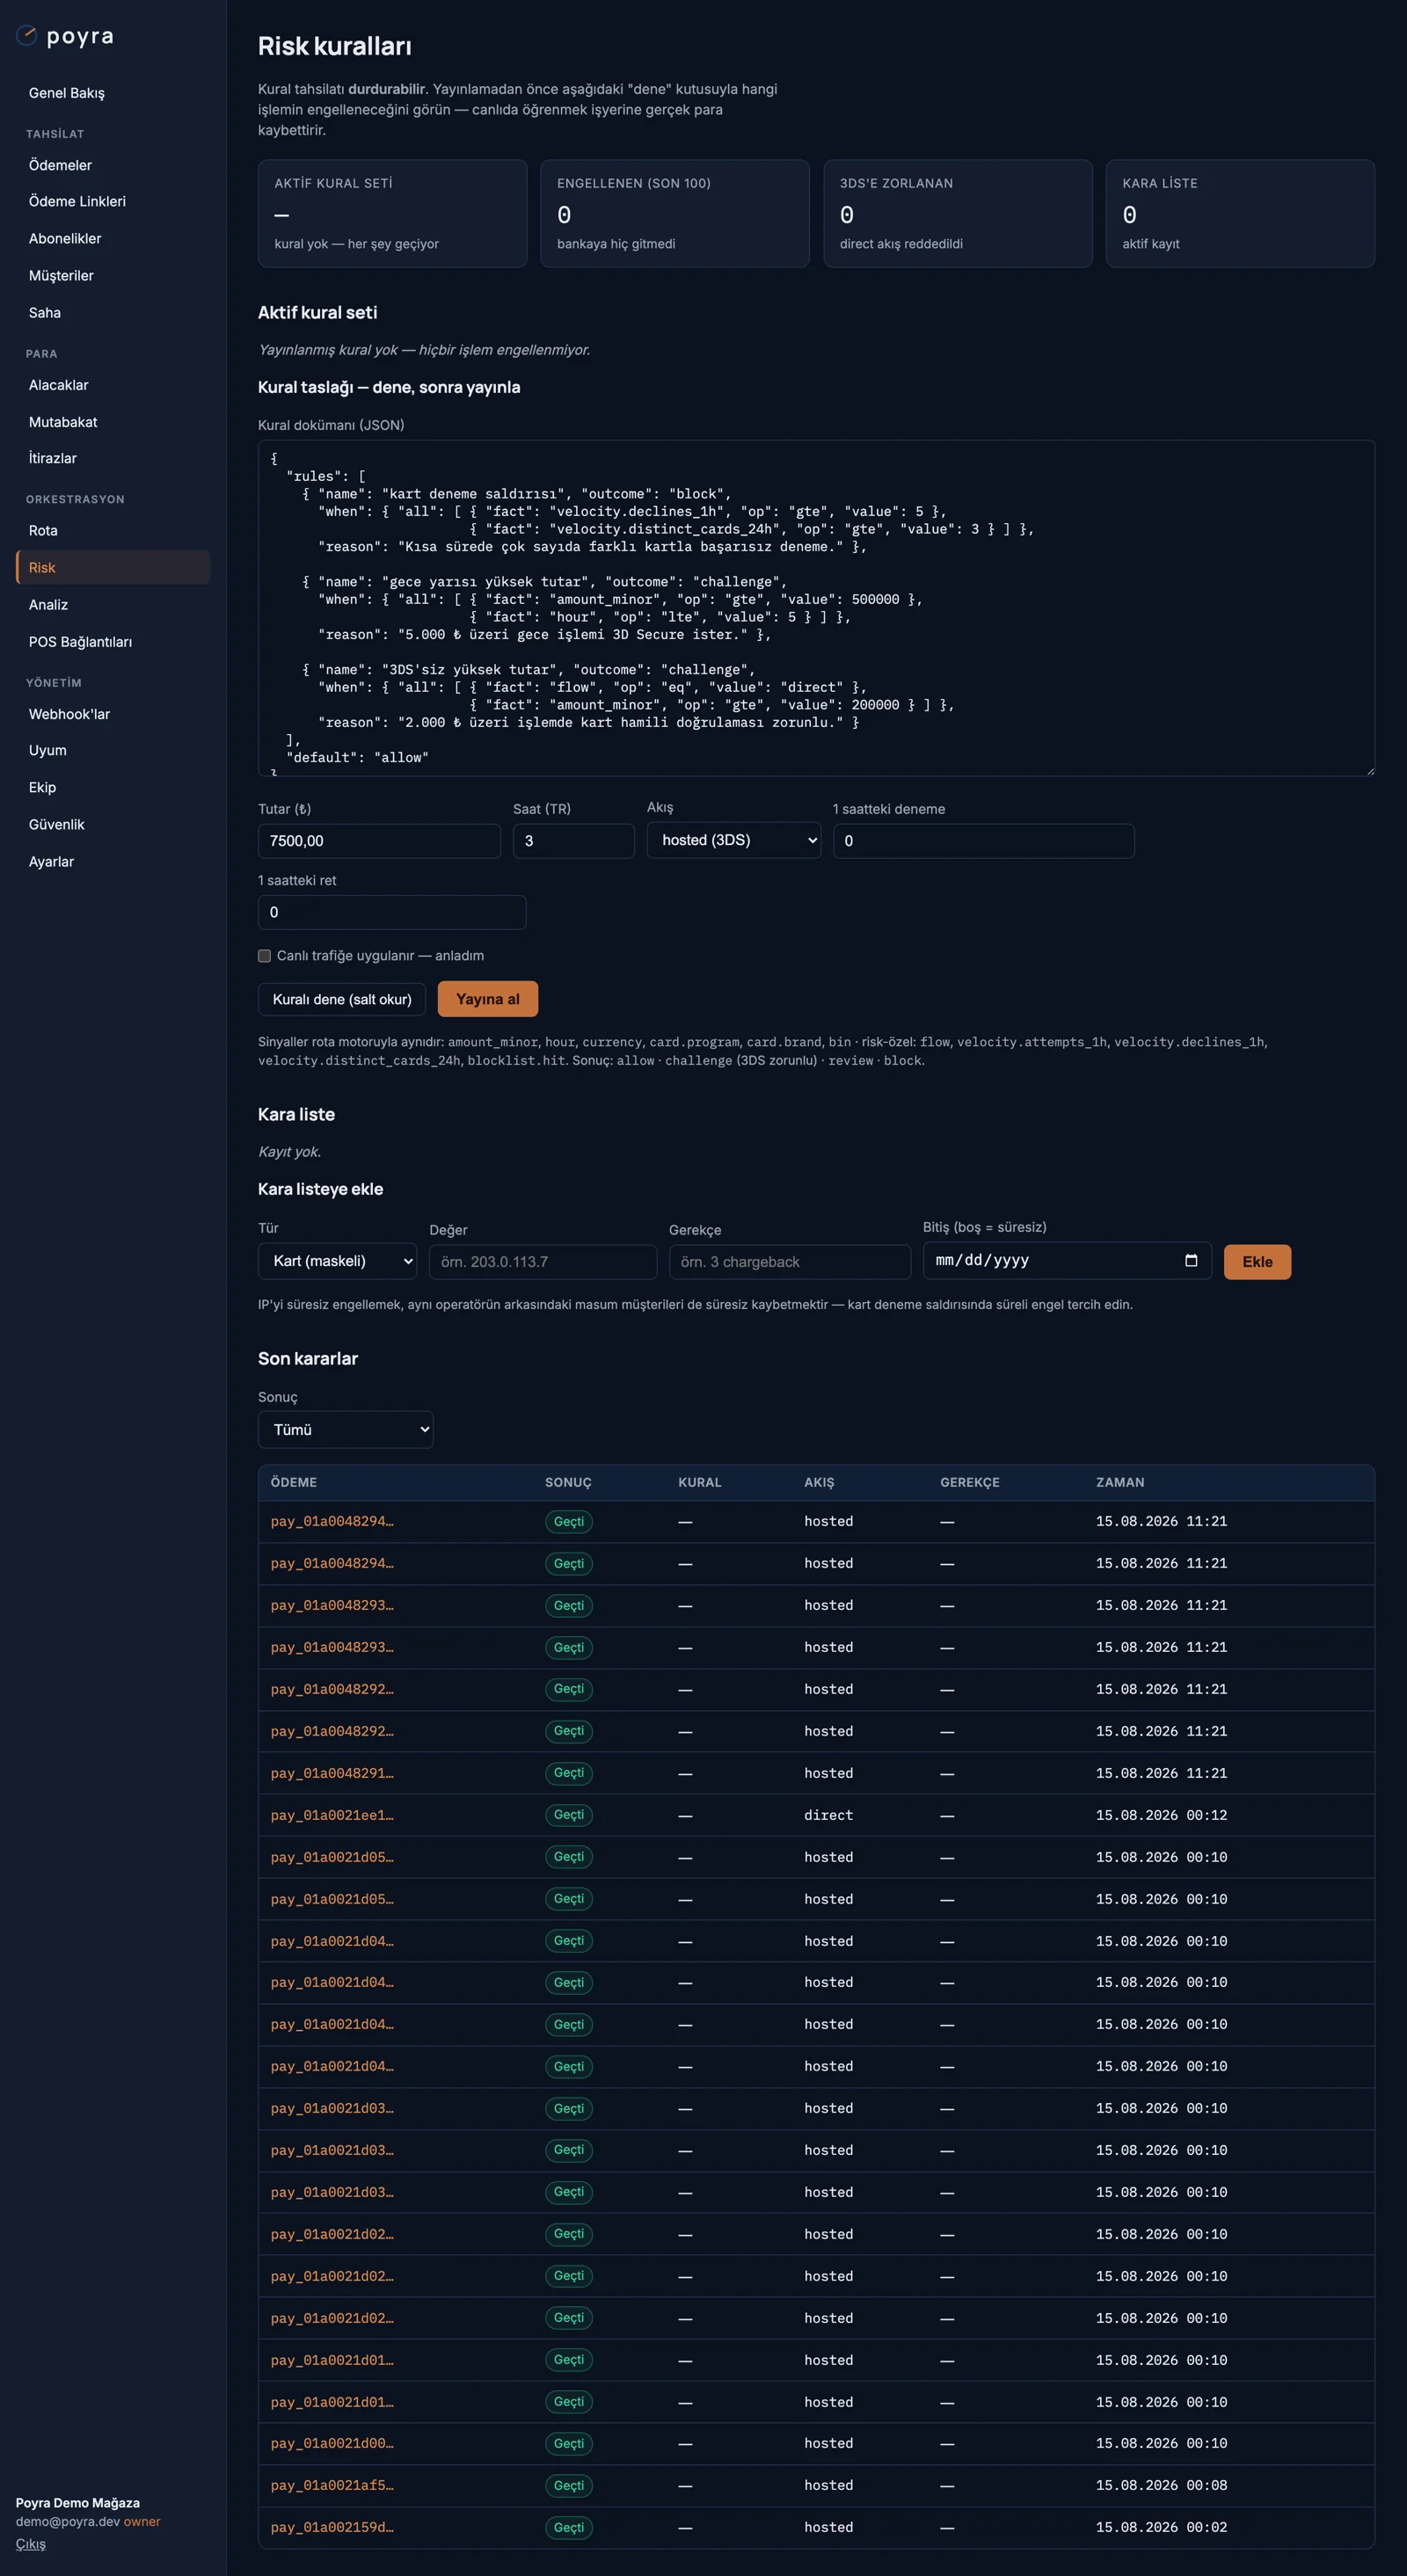Open payment pay_01a0021d00… link
This screenshot has width=1407, height=2576.
[x=332, y=2443]
